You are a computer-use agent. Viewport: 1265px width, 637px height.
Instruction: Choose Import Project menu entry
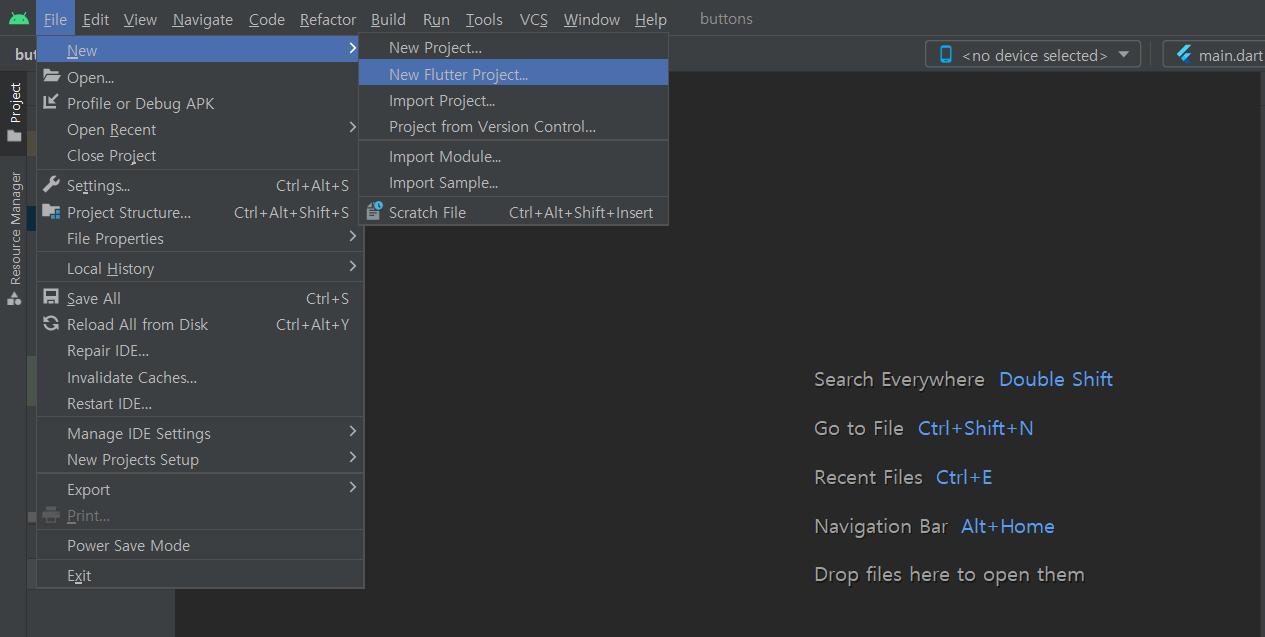(x=514, y=100)
